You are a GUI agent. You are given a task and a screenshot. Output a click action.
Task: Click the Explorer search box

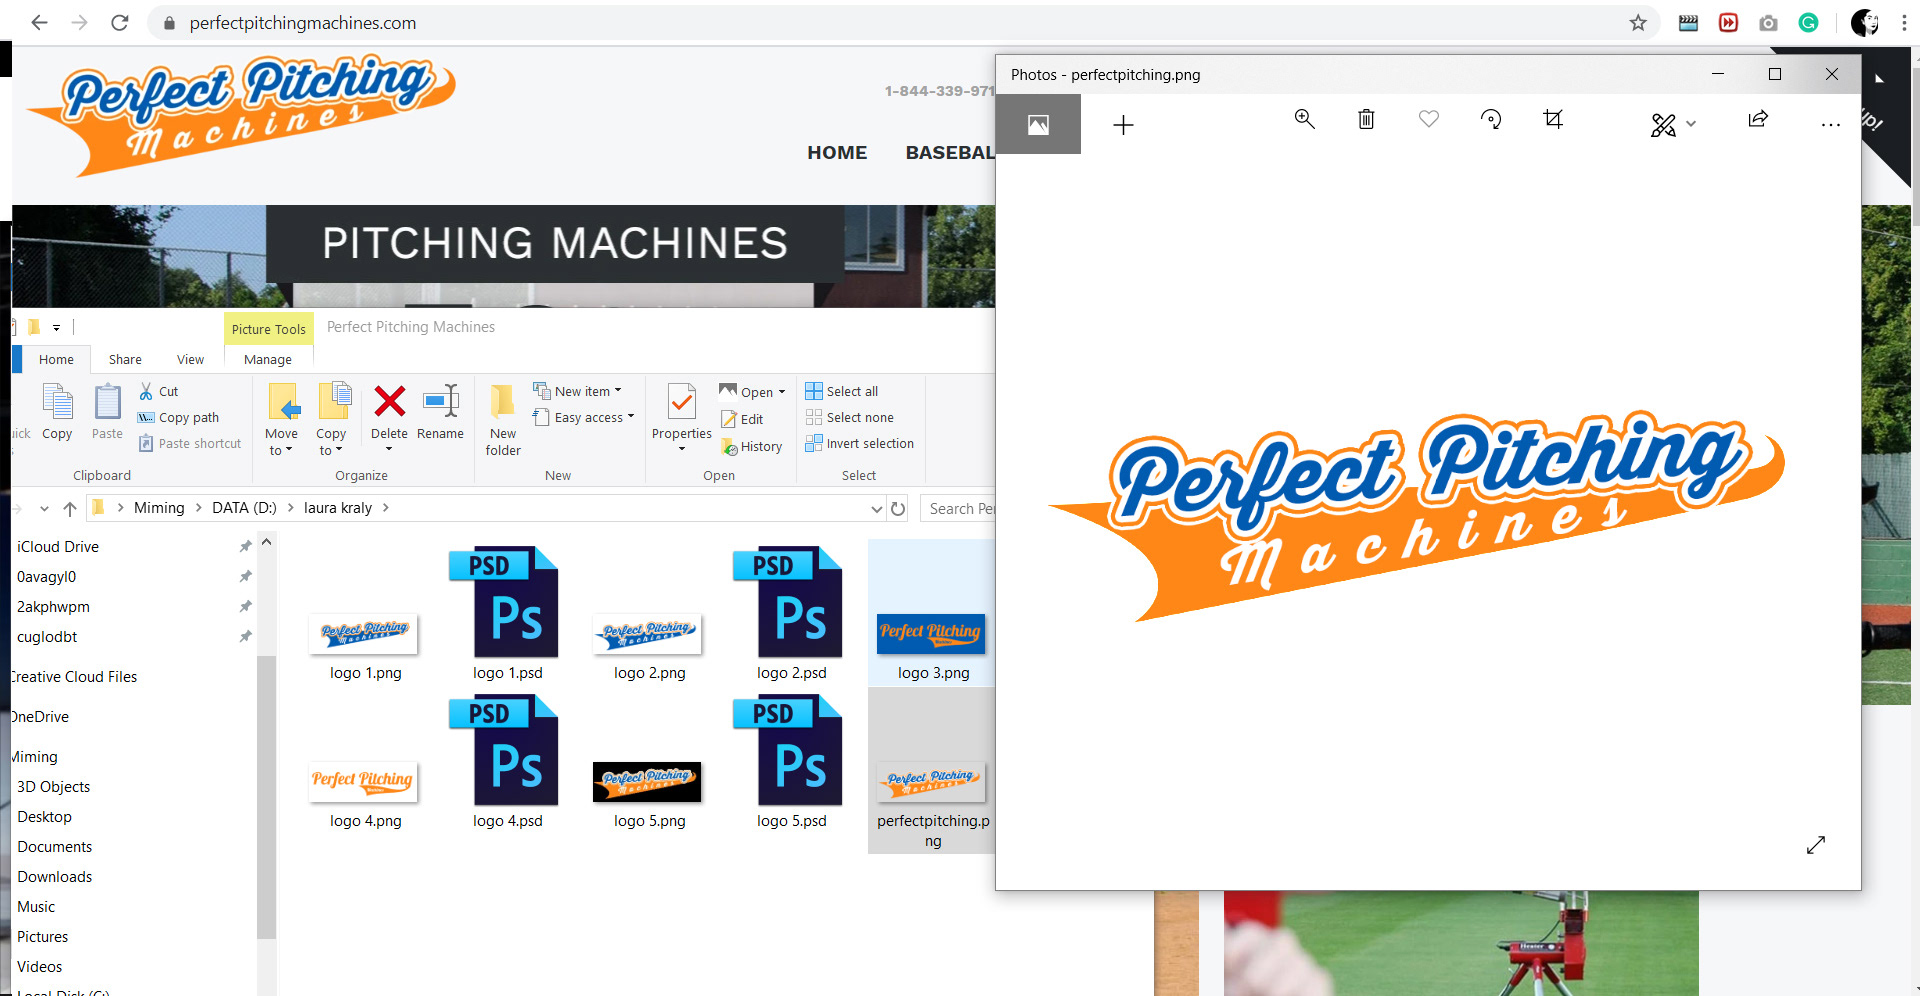[x=958, y=509]
